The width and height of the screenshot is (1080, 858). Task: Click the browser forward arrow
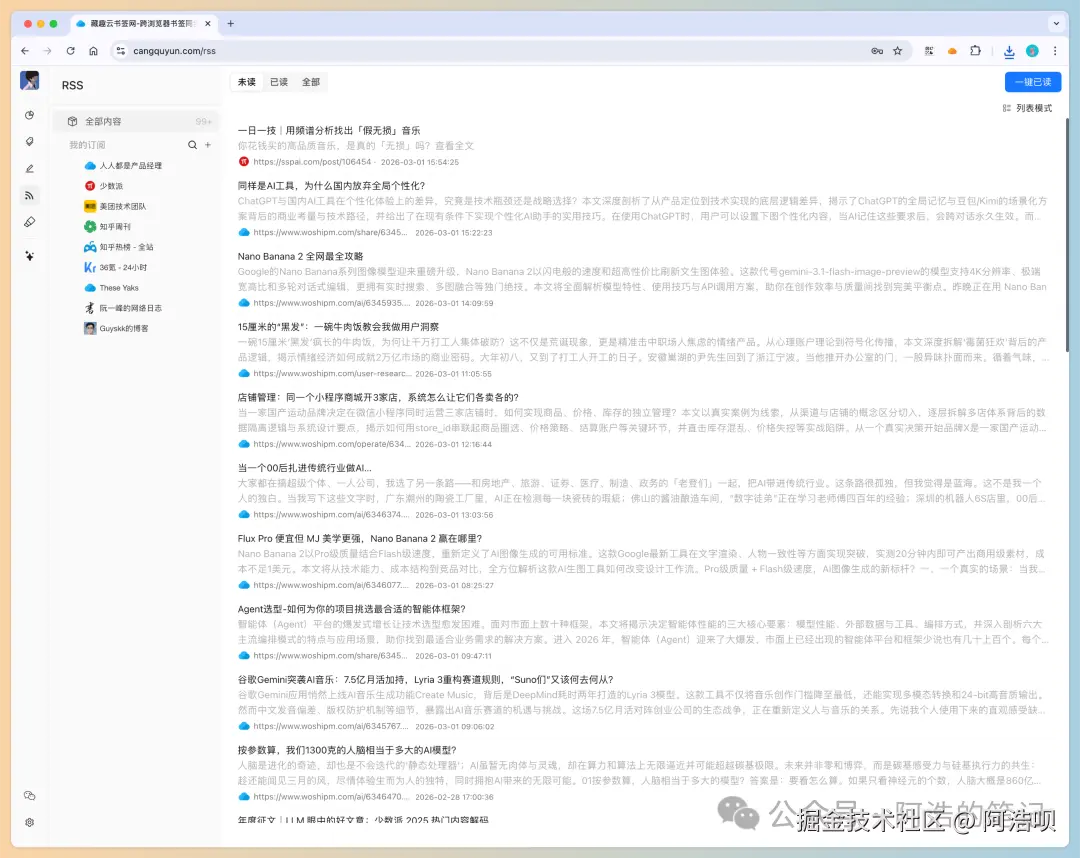pos(48,51)
